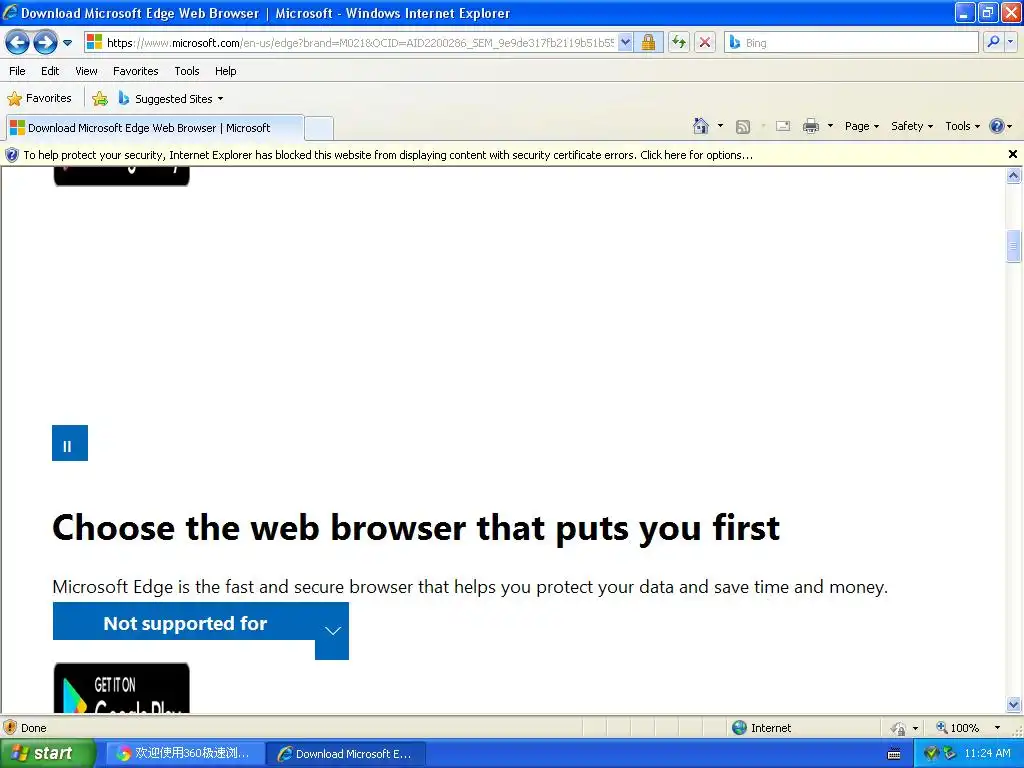Open the recent pages dropdown arrow
The width and height of the screenshot is (1024, 768).
coord(67,43)
